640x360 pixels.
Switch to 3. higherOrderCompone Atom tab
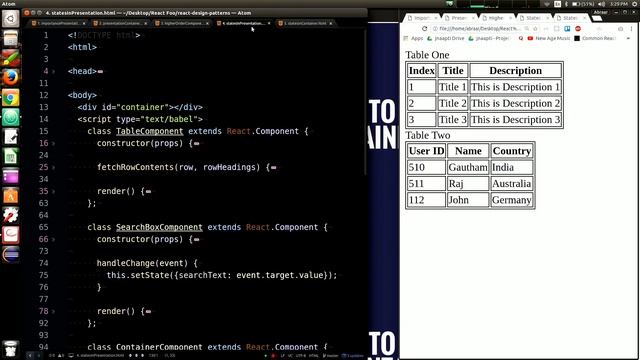[182, 23]
